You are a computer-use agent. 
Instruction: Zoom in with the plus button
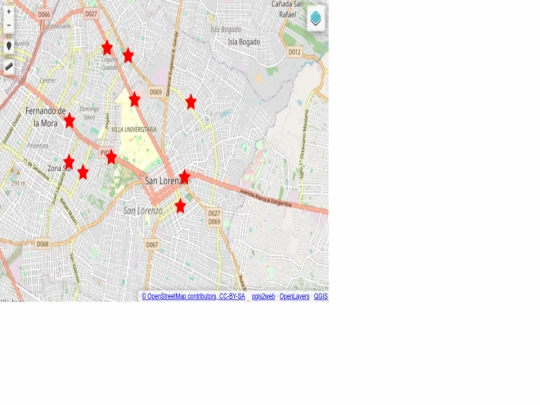9,12
